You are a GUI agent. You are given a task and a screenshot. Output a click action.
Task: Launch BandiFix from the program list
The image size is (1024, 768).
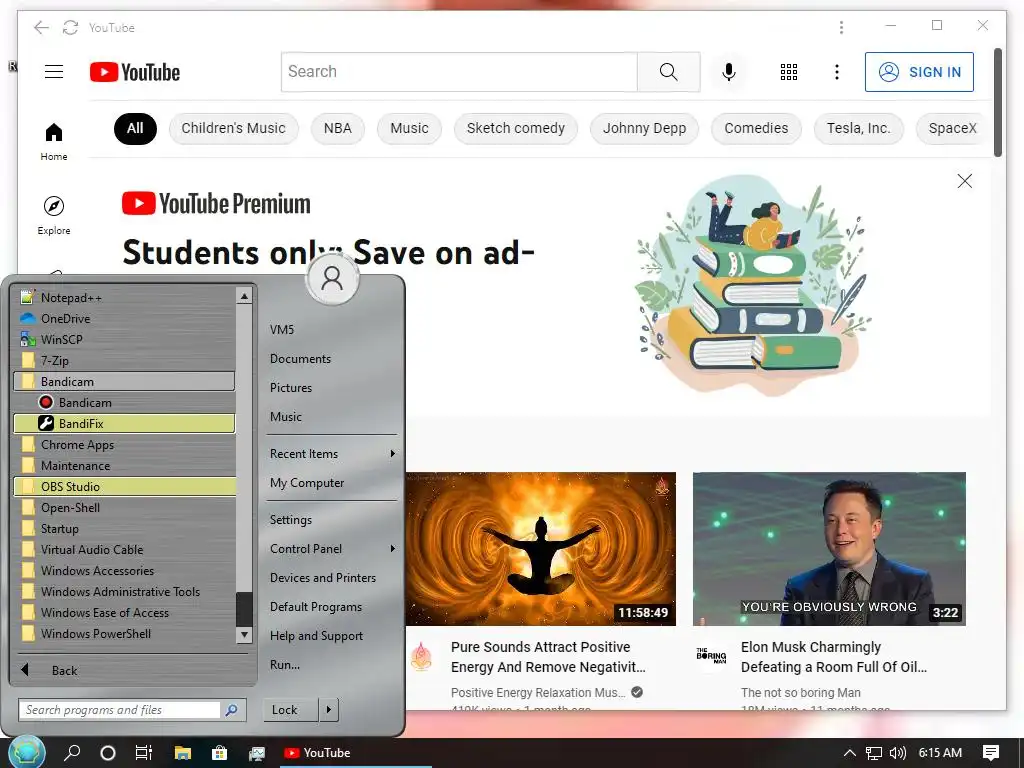coord(124,423)
